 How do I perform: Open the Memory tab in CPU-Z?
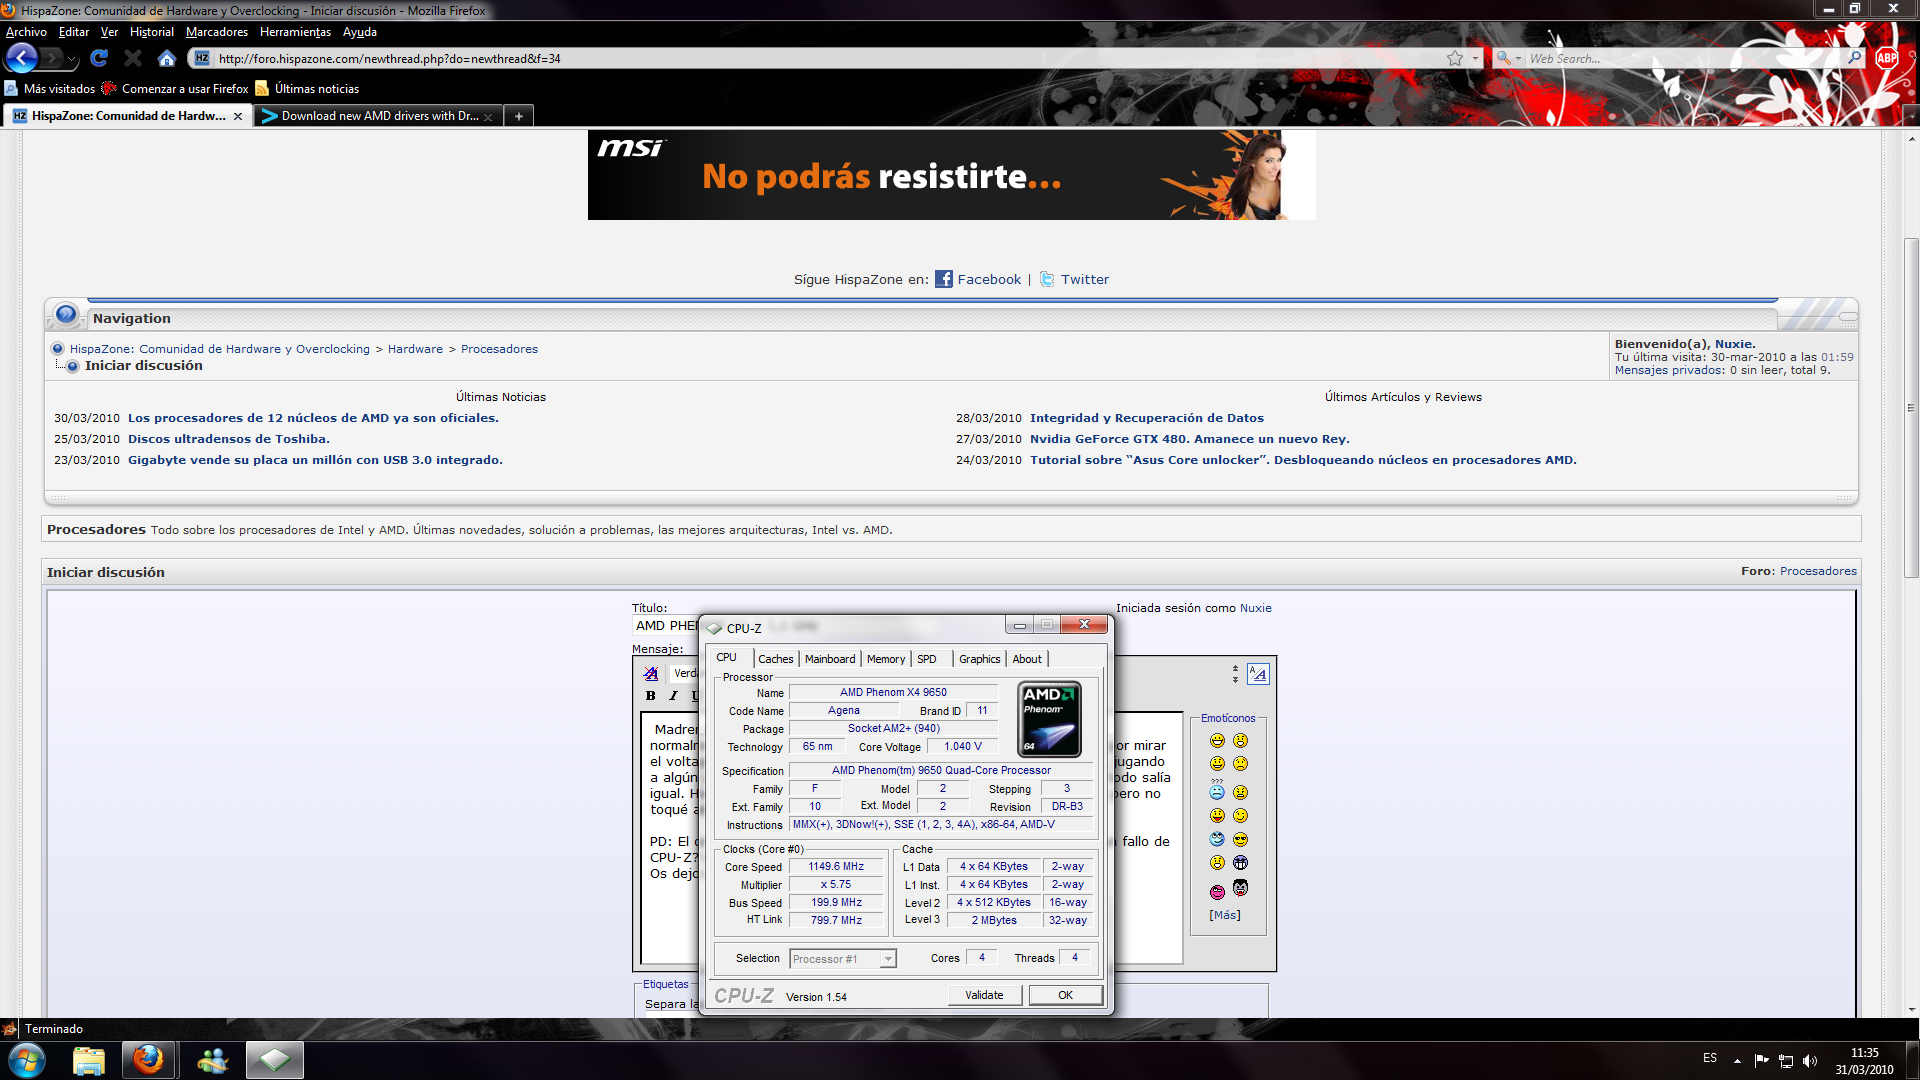pos(885,659)
